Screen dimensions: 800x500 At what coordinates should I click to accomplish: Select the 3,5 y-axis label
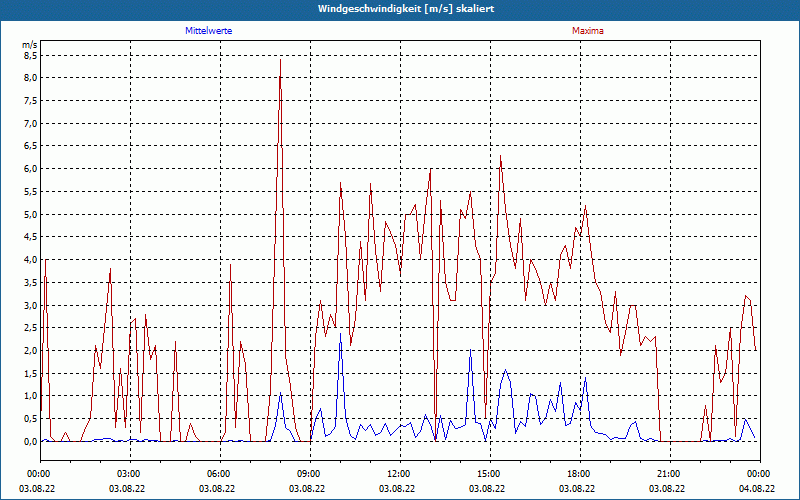[31, 283]
